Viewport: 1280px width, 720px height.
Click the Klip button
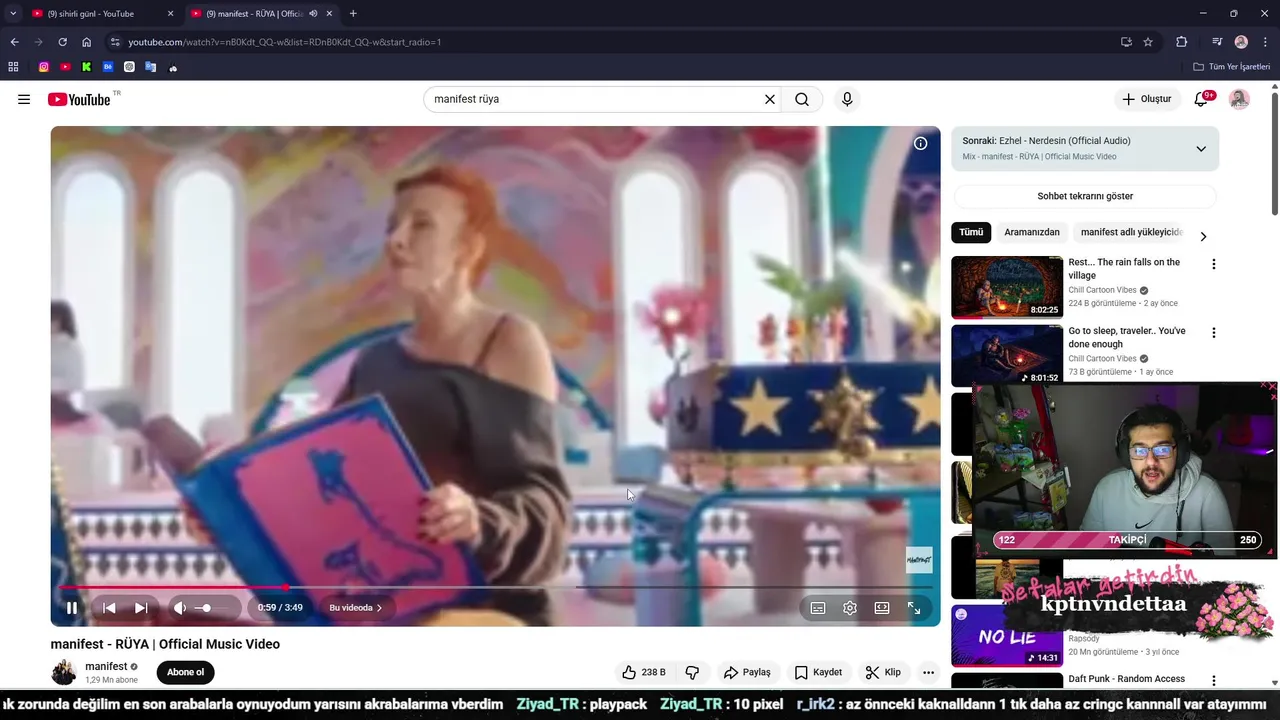883,672
